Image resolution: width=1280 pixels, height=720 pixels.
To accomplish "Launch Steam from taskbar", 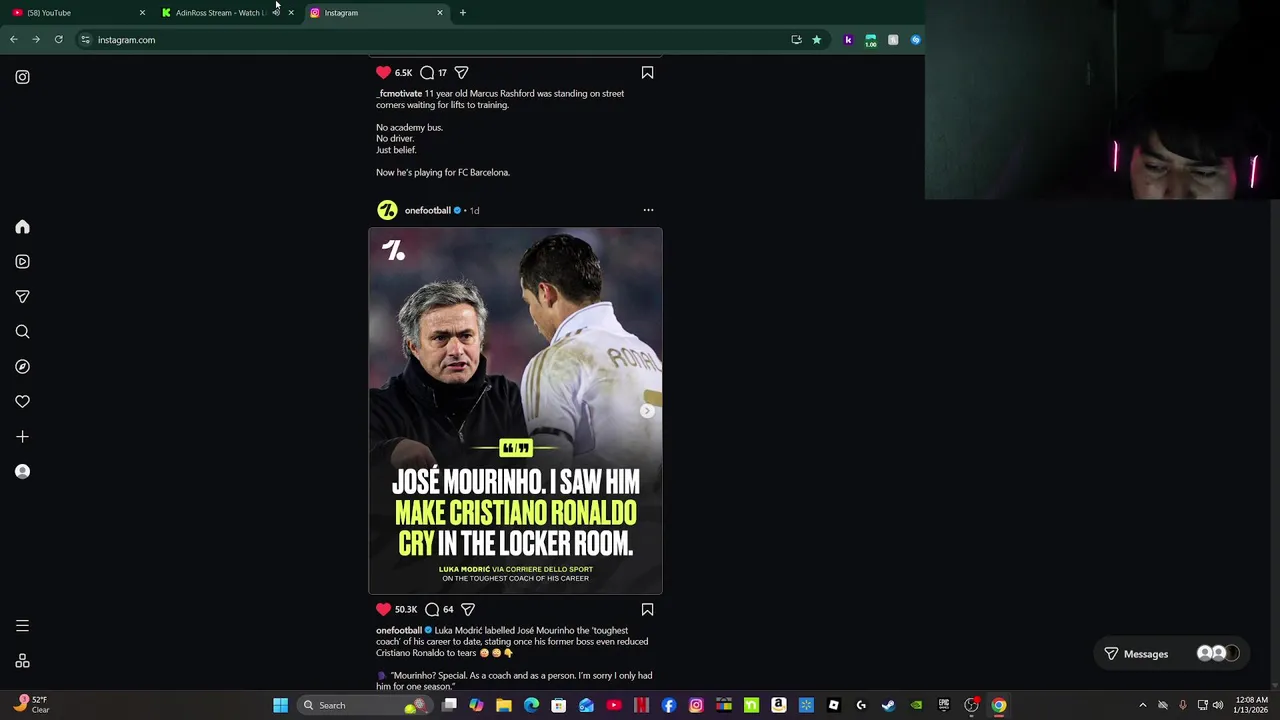I will point(888,705).
